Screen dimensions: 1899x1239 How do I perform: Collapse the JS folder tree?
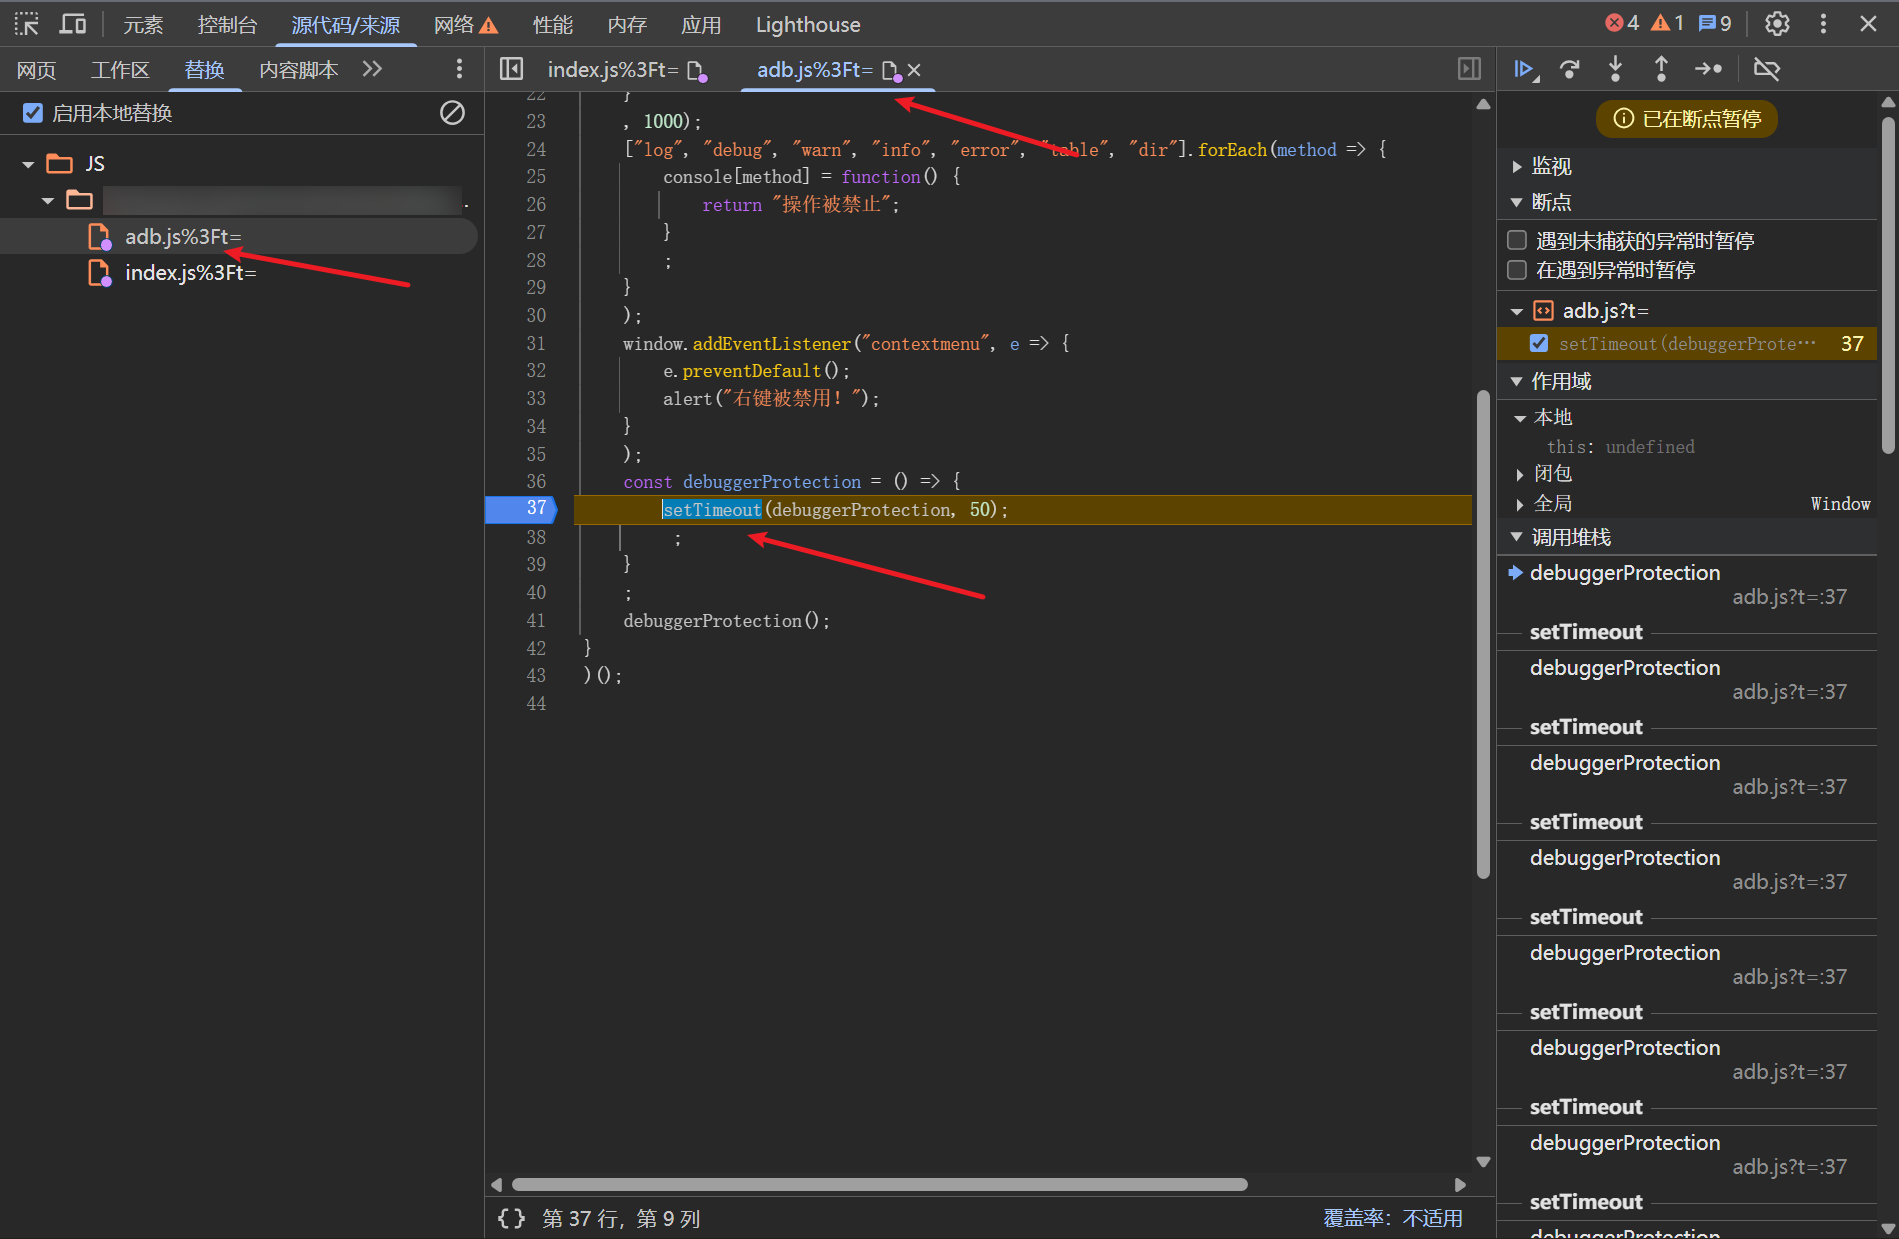pos(28,164)
